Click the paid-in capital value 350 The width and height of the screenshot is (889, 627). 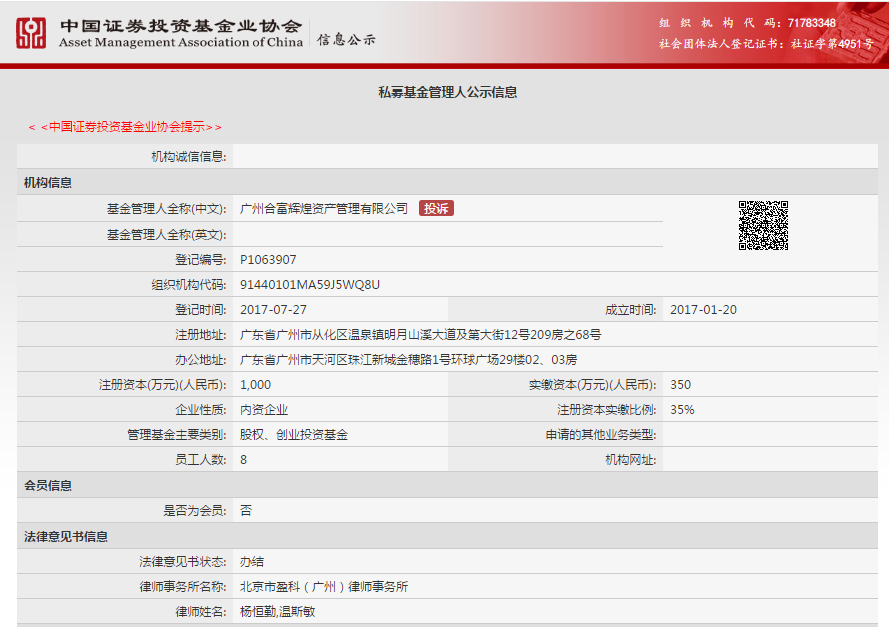point(680,384)
